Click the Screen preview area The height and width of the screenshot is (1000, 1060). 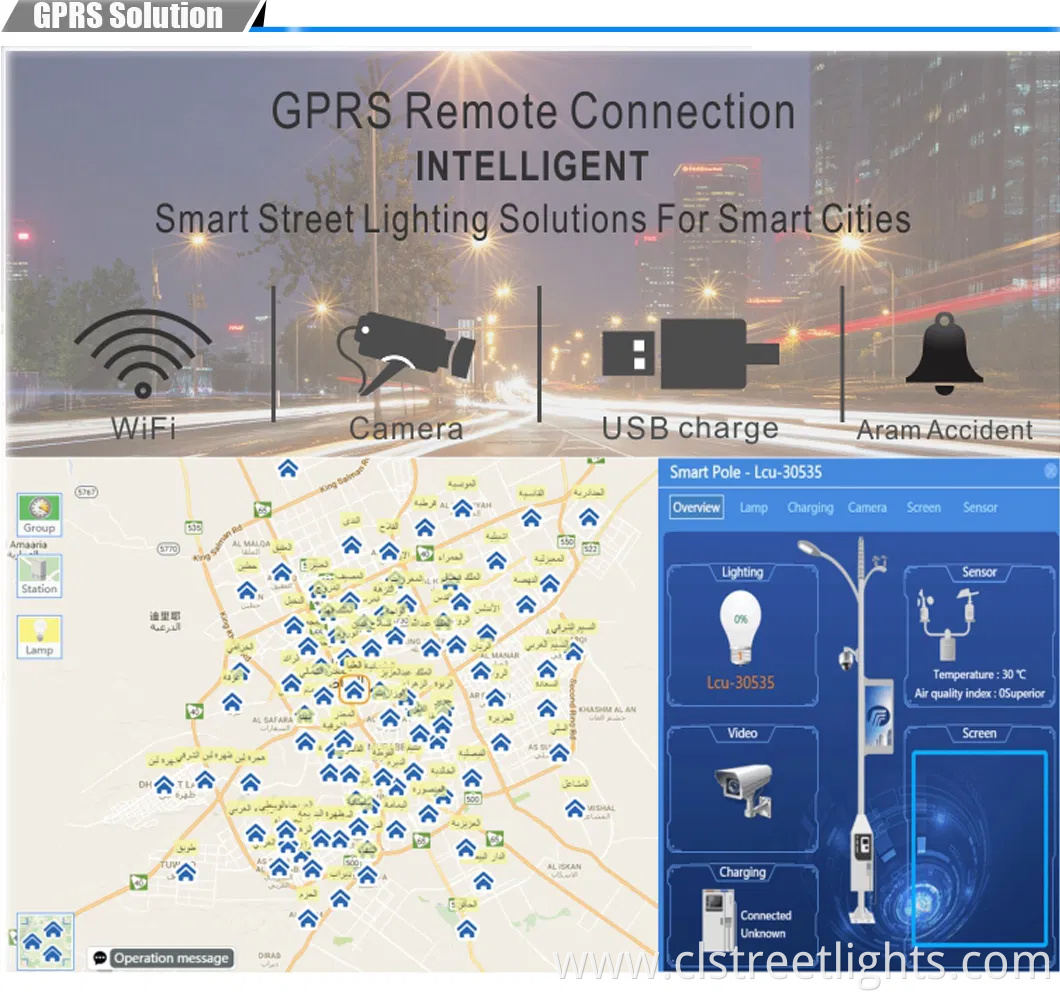[979, 848]
